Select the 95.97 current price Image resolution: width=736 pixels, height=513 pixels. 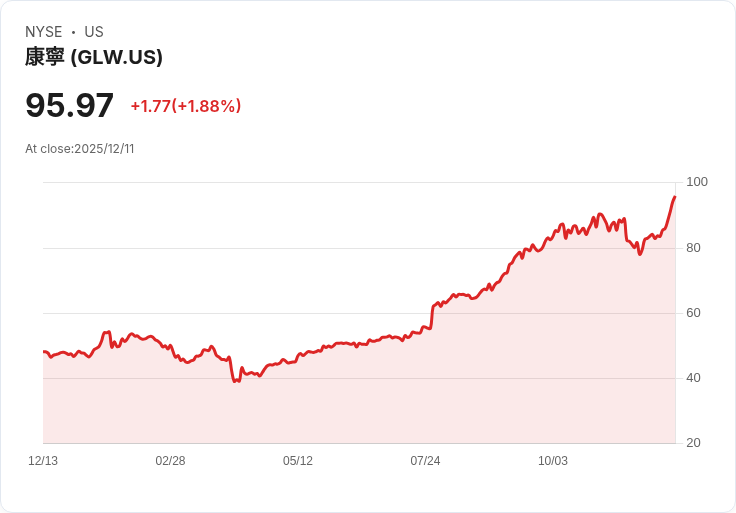click(x=69, y=105)
